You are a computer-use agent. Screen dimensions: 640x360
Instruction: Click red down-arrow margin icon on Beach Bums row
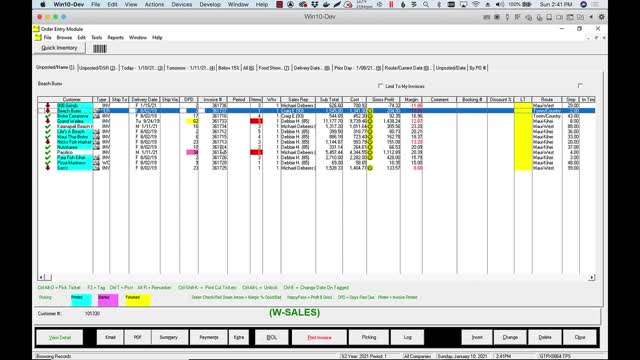coord(48,111)
